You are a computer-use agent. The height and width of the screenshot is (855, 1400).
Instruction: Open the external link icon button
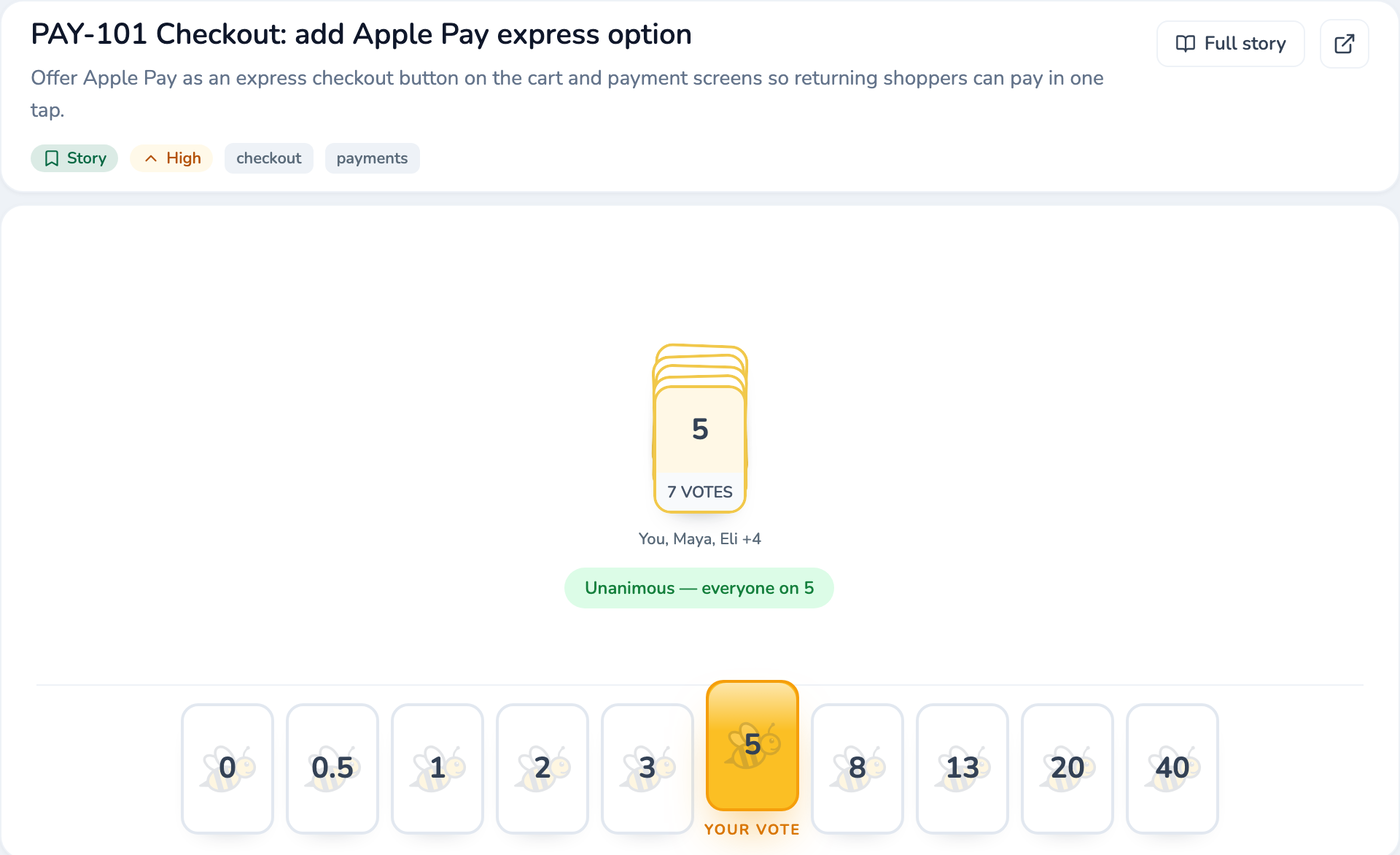[x=1344, y=44]
